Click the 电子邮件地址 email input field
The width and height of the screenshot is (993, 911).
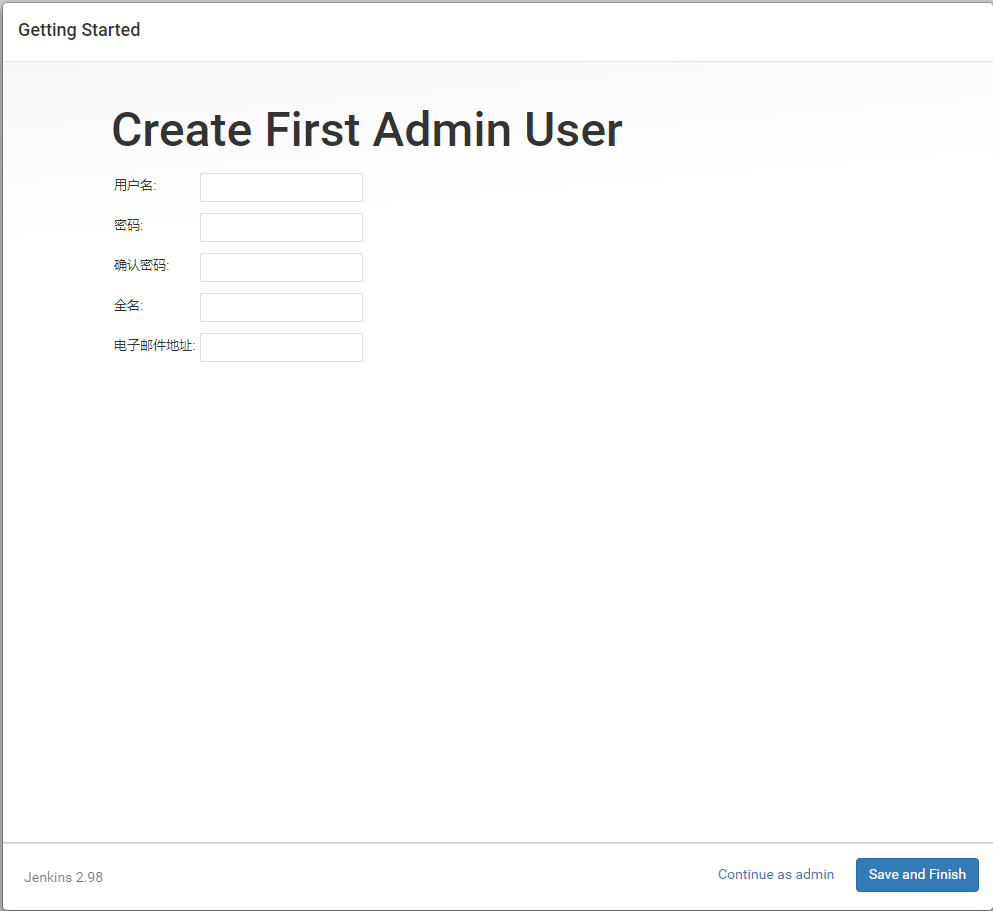click(281, 347)
